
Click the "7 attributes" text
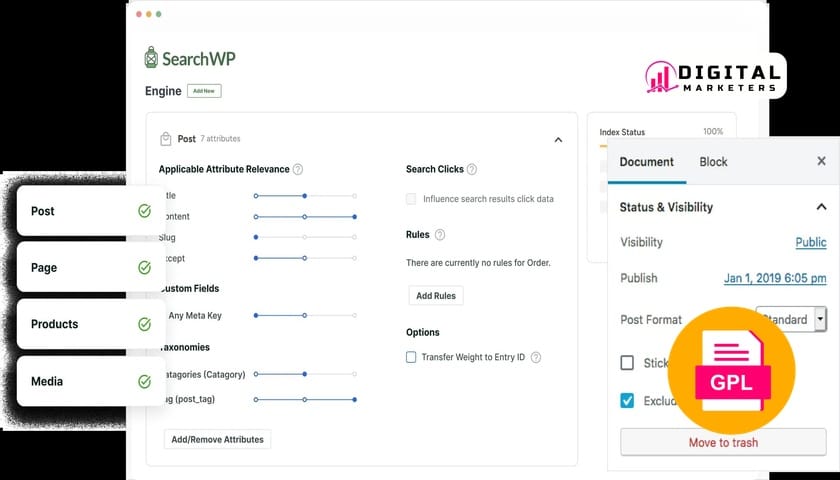point(220,139)
